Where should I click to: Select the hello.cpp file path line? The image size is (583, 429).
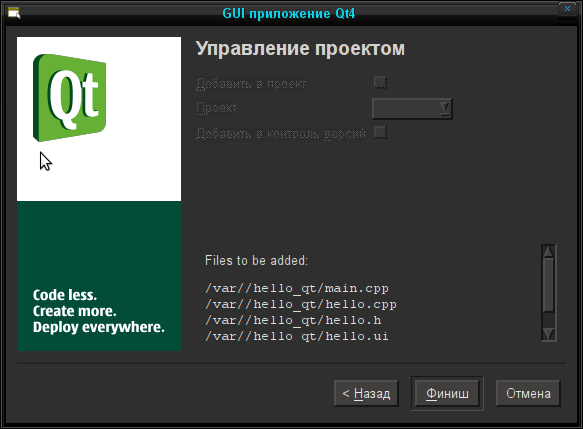[x=301, y=304]
